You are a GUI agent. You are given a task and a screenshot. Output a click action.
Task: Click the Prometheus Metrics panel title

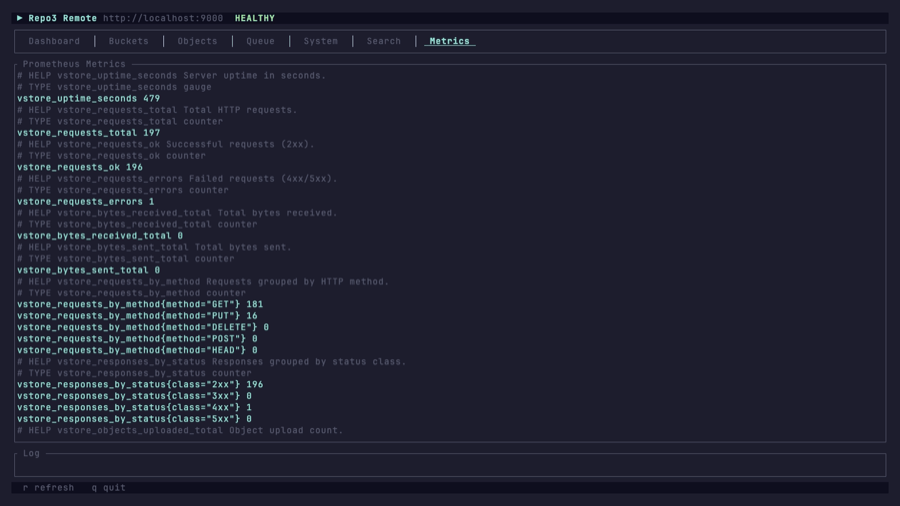pyautogui.click(x=74, y=64)
